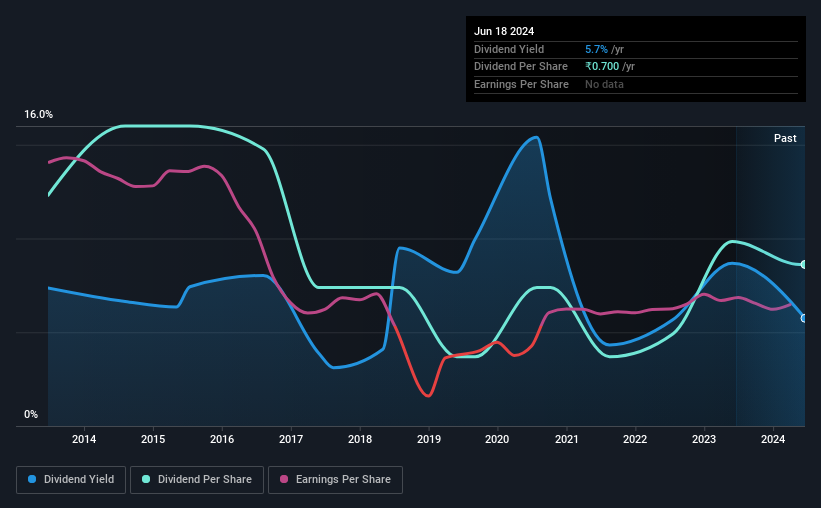Toggle the Dividend Per Share legend button

pyautogui.click(x=197, y=480)
